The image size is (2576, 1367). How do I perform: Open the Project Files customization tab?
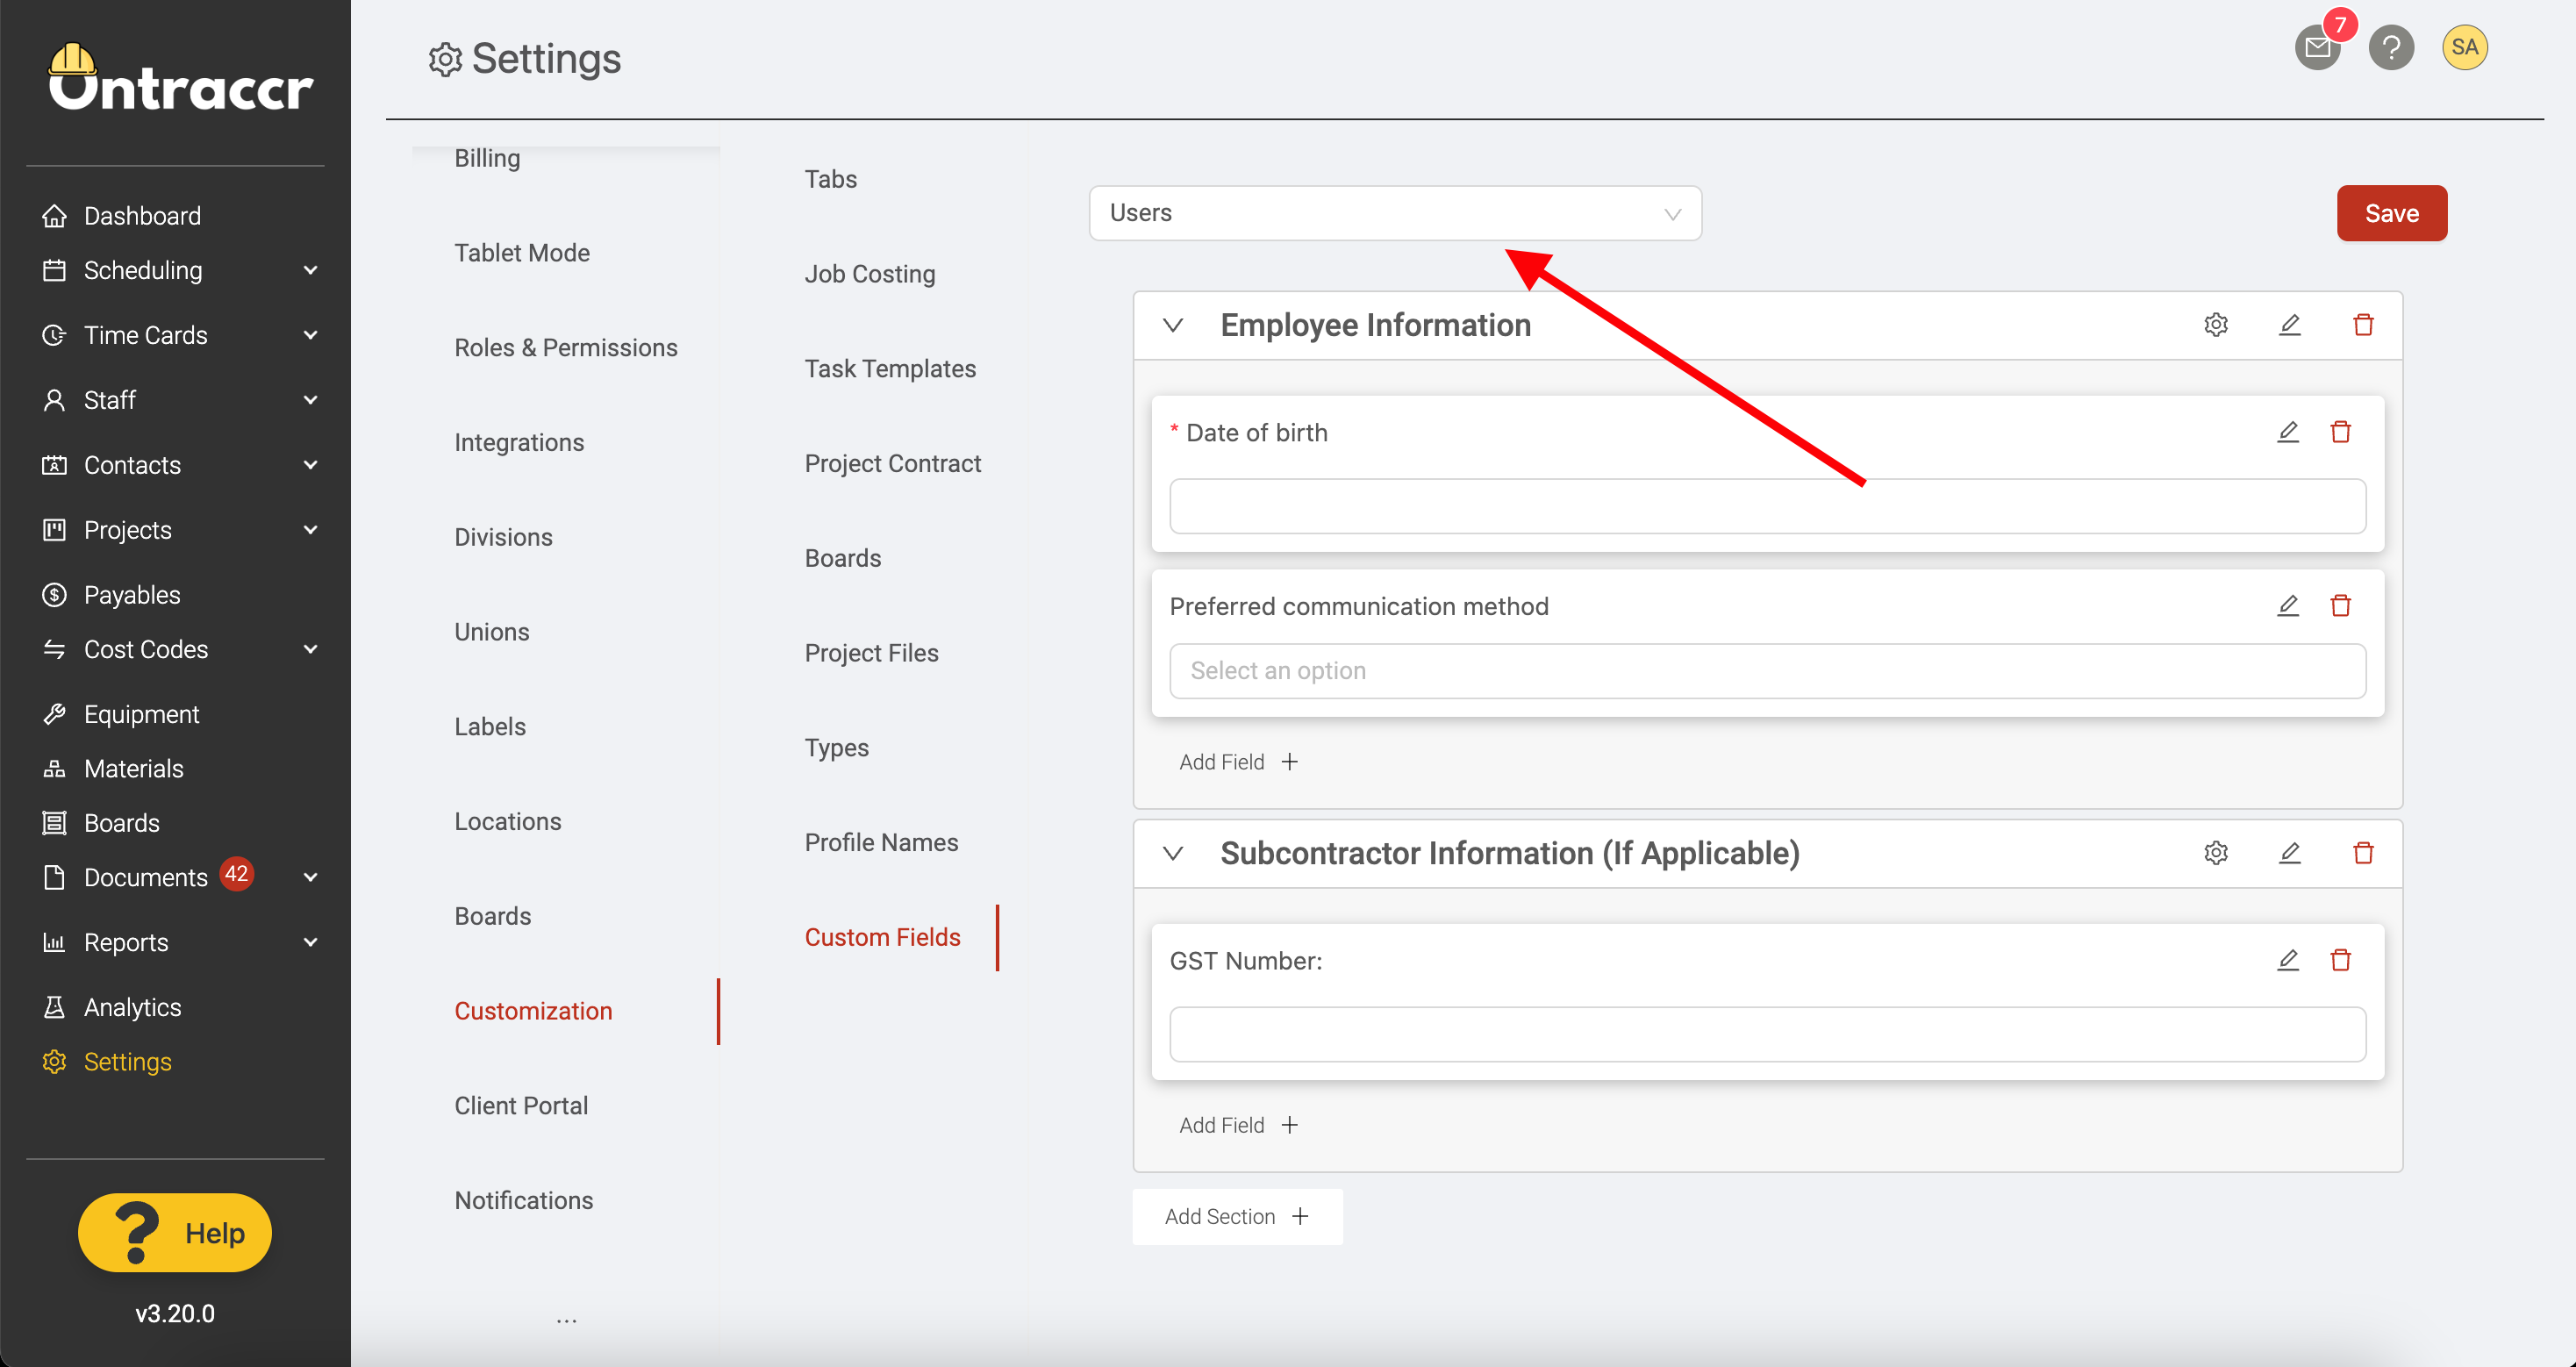pos(871,653)
